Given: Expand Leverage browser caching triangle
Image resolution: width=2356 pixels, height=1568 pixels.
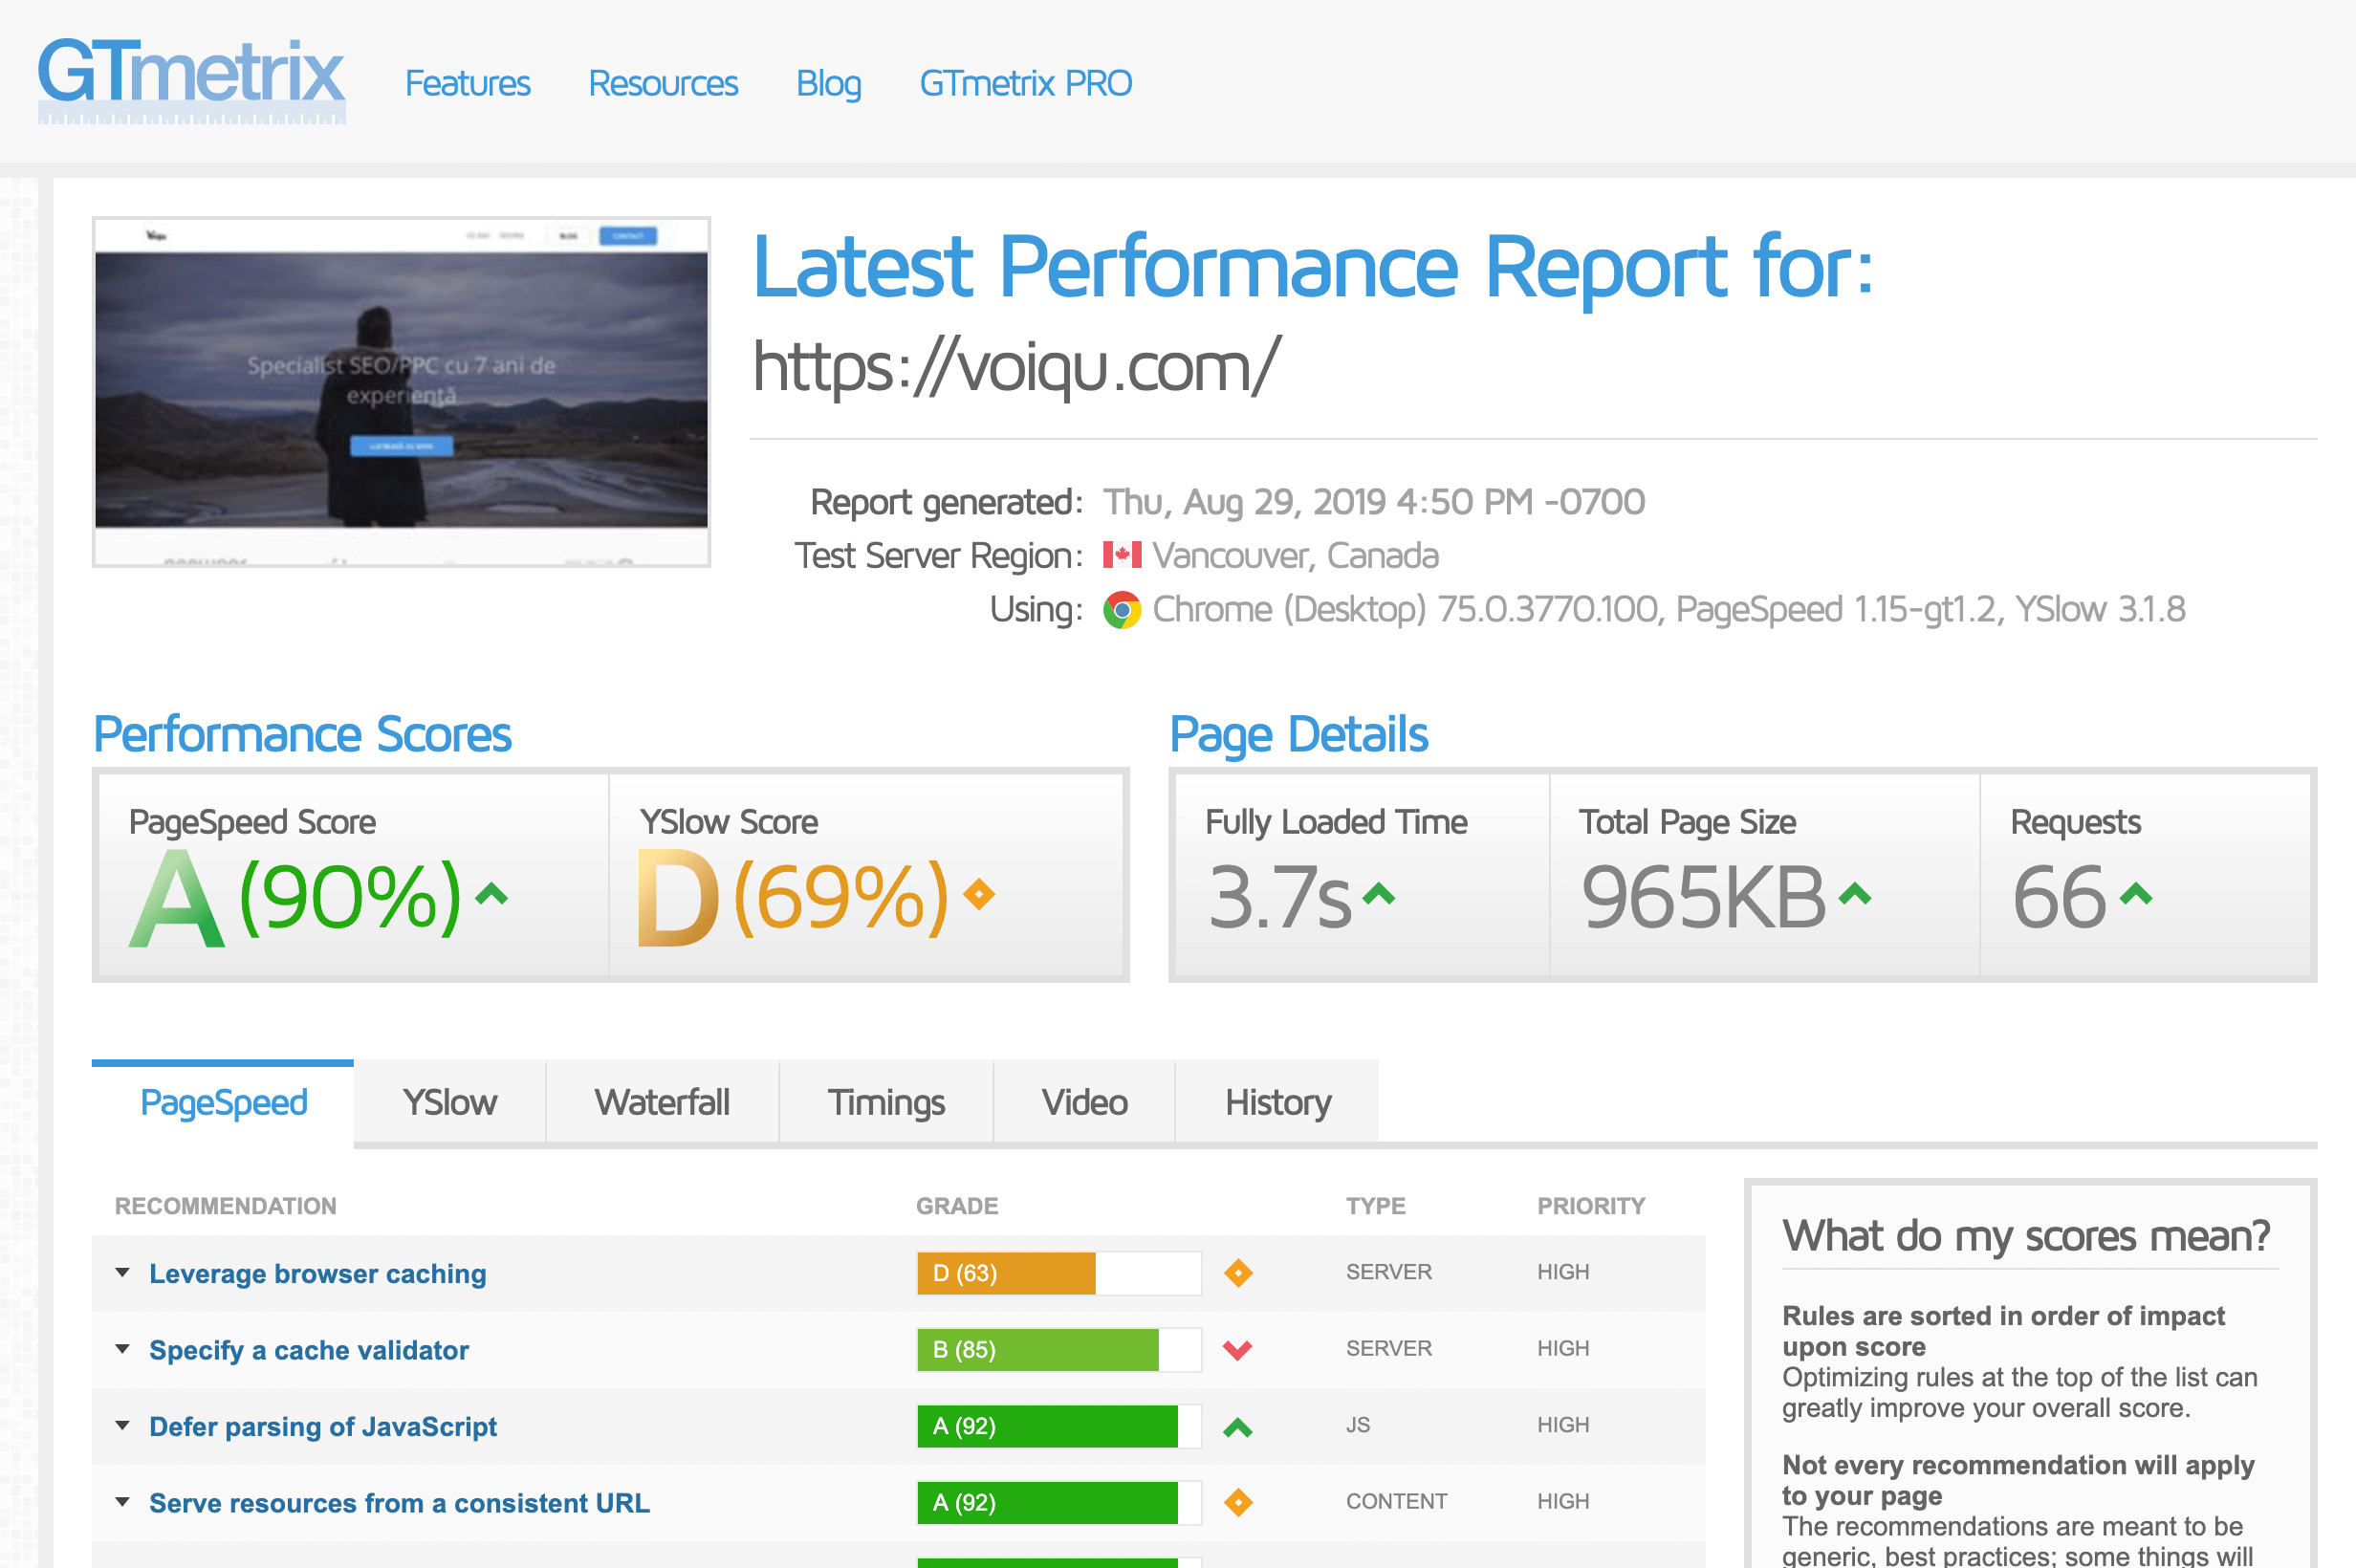Looking at the screenshot, I should click(x=122, y=1273).
